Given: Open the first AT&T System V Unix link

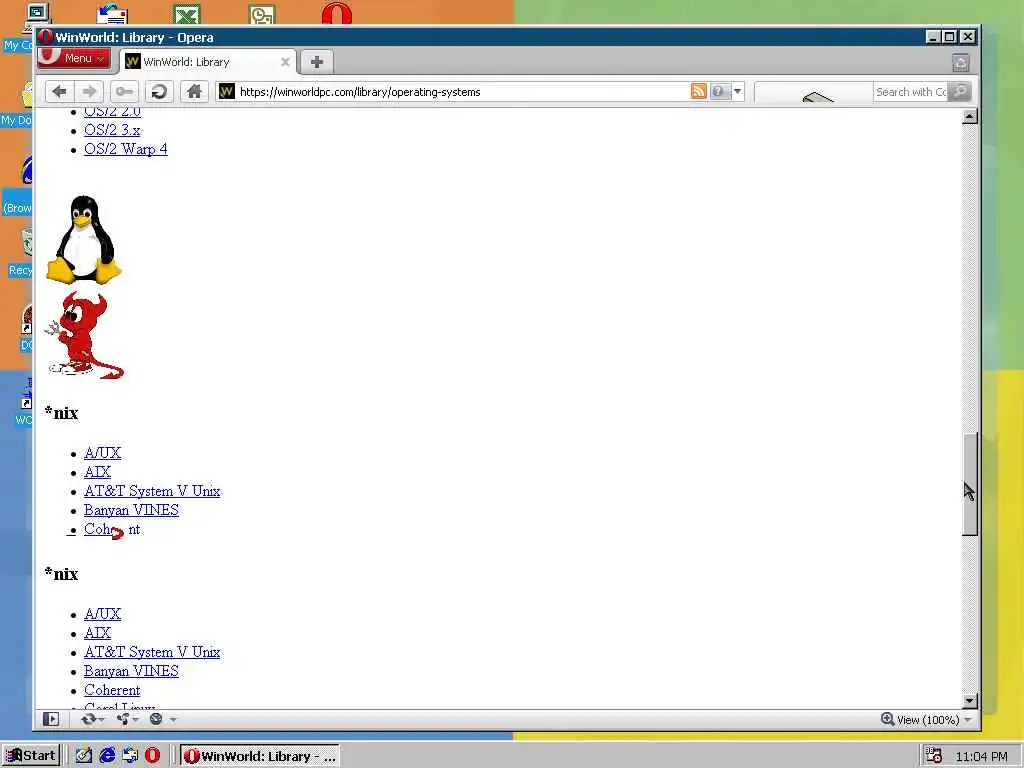Looking at the screenshot, I should pos(152,490).
